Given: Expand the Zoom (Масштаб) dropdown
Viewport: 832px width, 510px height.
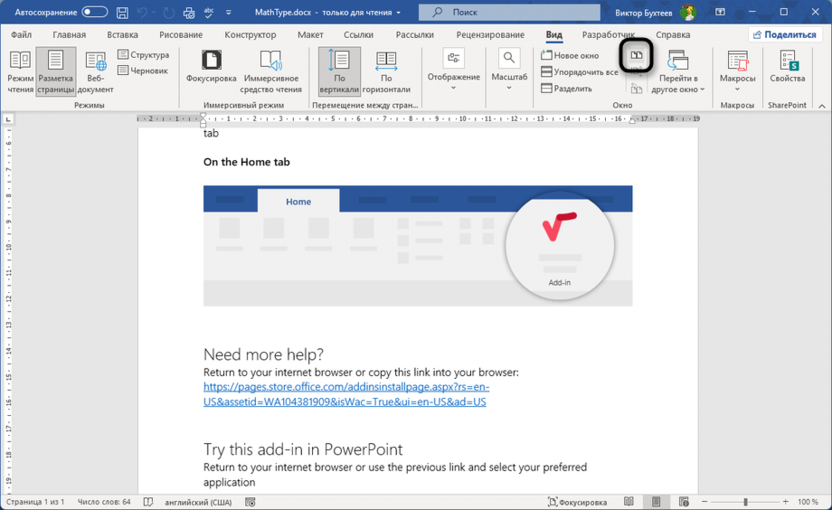Looking at the screenshot, I should 509,68.
